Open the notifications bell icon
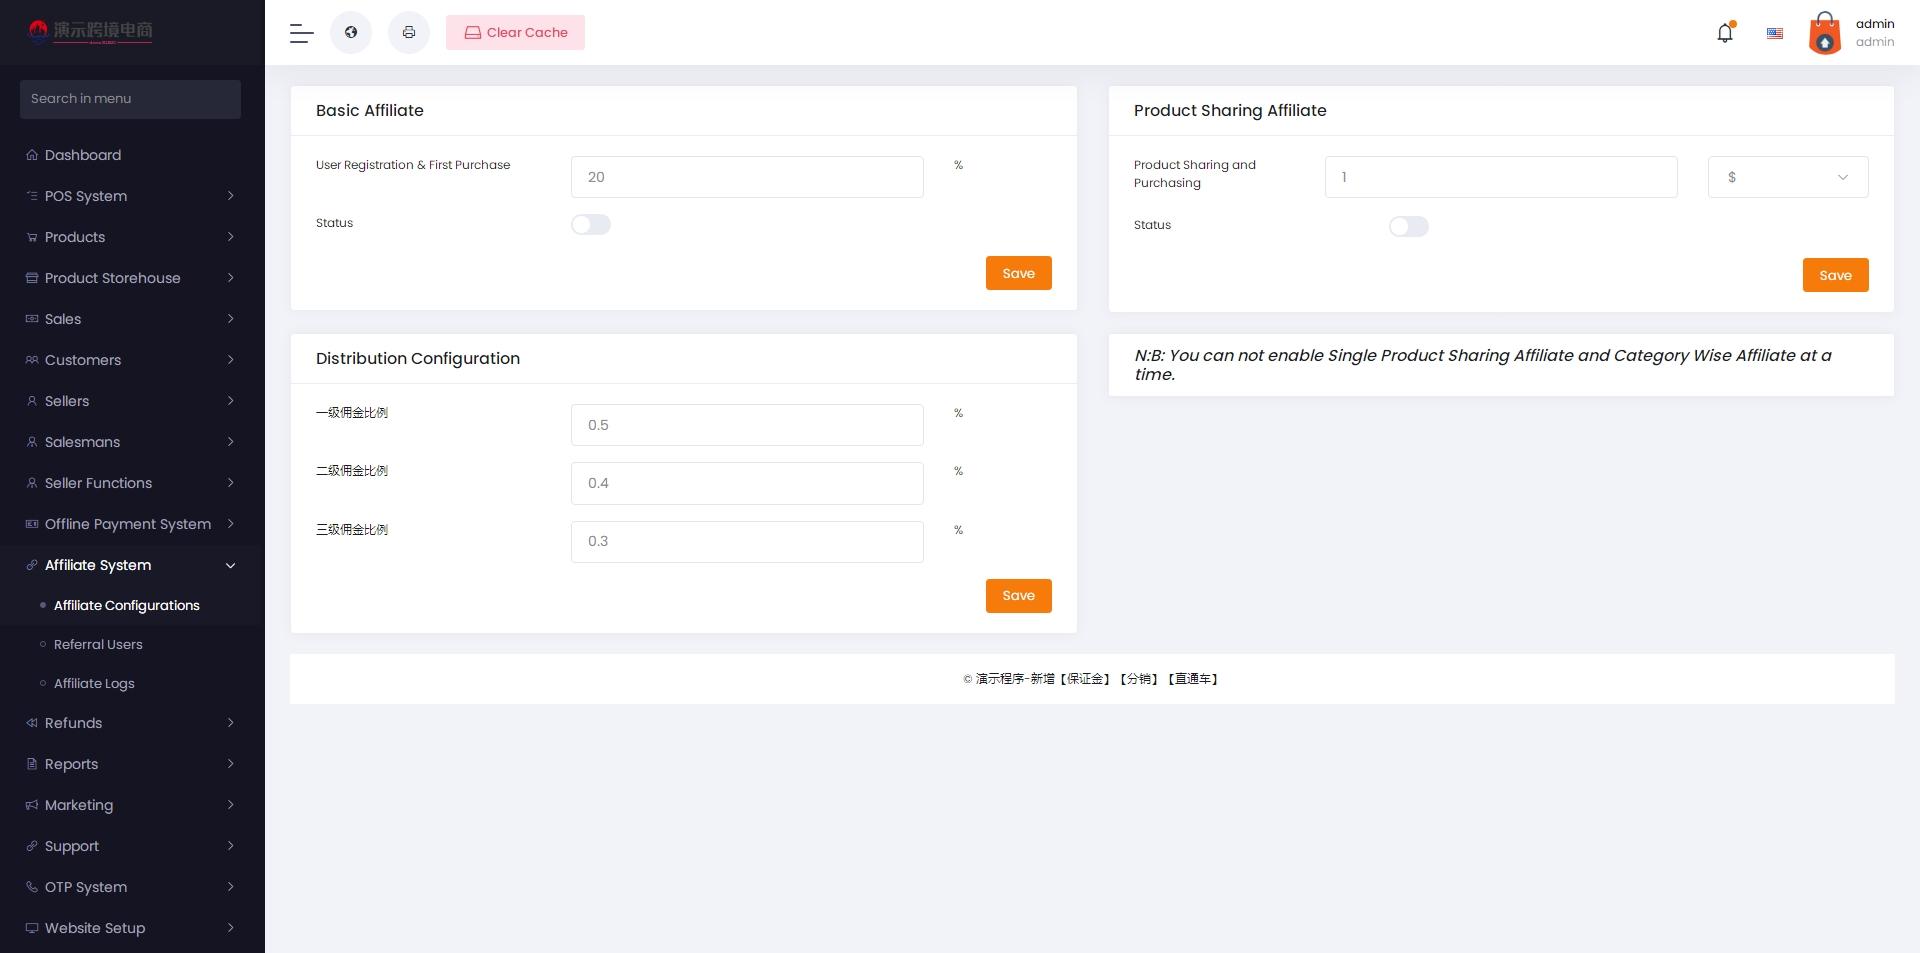1920x953 pixels. (1725, 33)
